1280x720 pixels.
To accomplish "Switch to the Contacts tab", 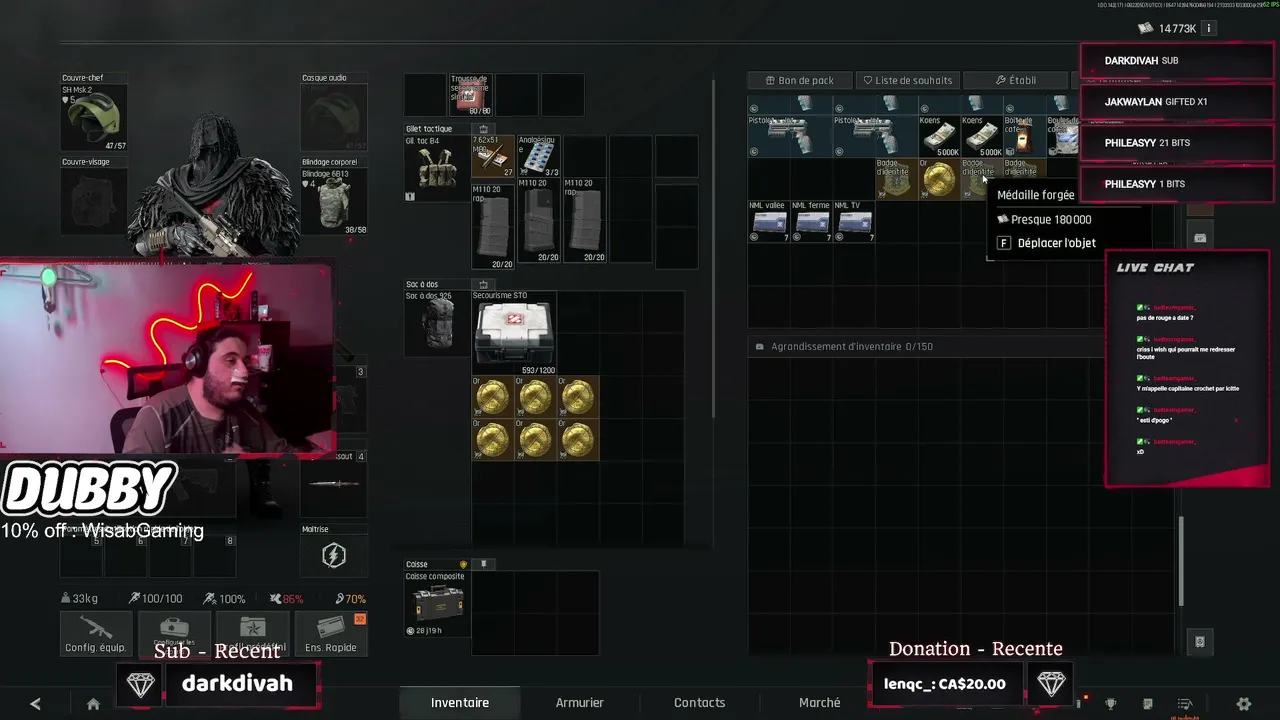I will click(700, 703).
